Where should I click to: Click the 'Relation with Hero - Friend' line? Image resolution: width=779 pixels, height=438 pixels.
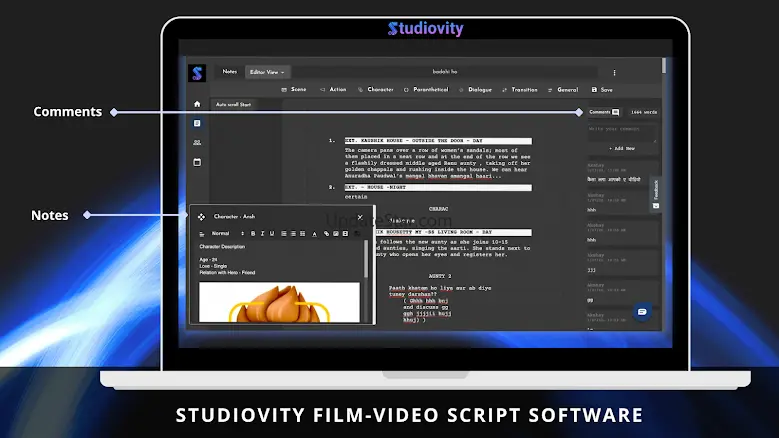pos(227,273)
